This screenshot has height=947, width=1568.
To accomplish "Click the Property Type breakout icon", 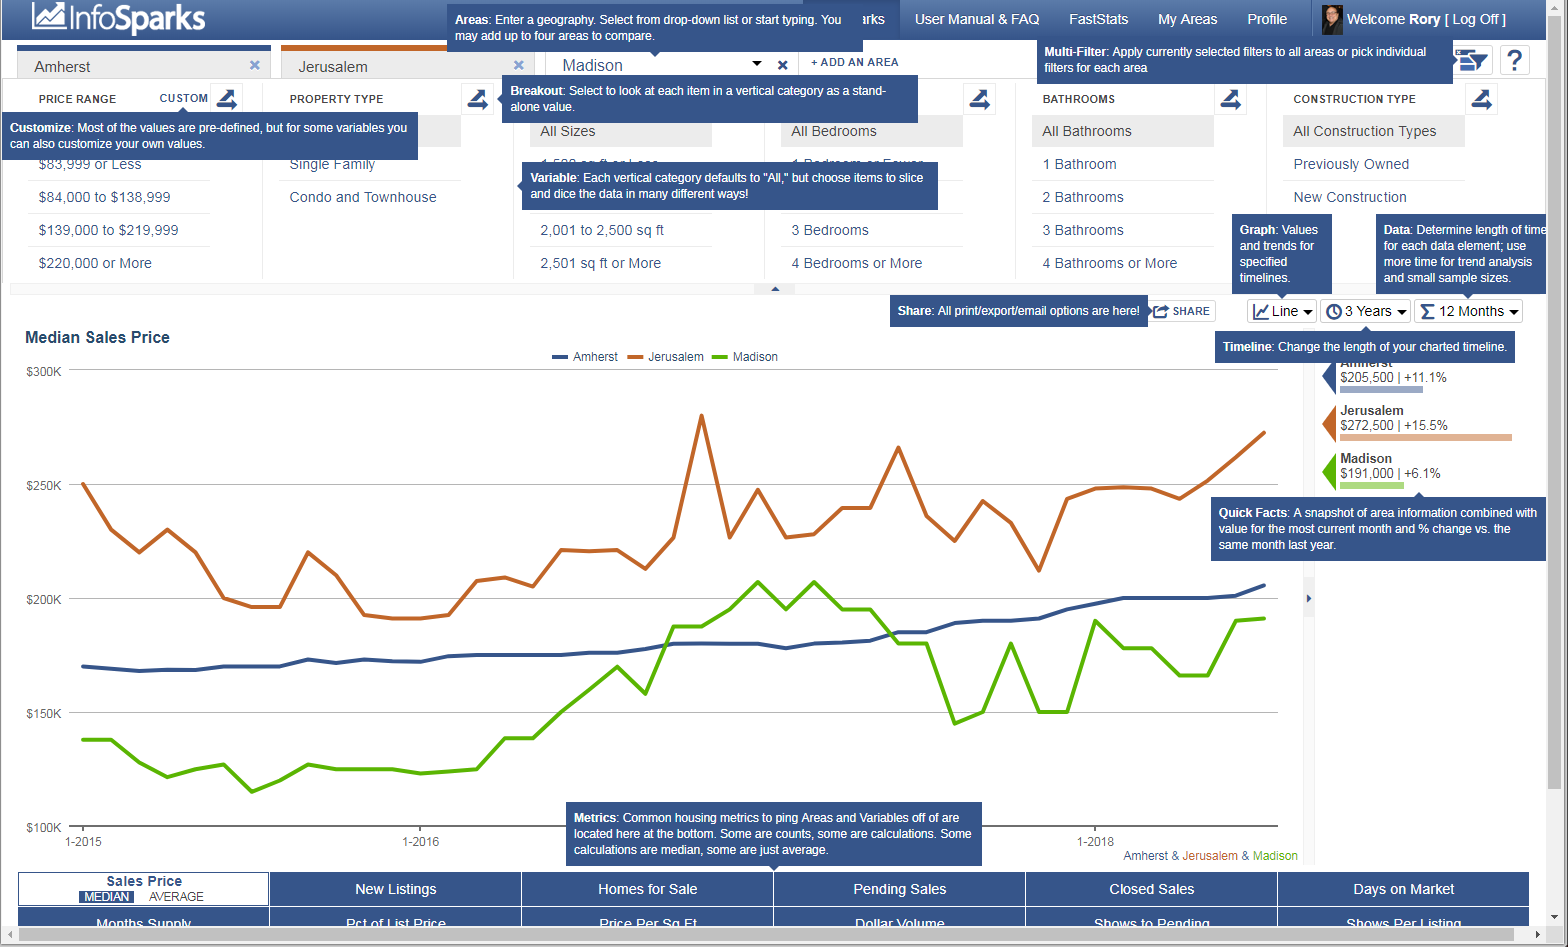I will (477, 99).
